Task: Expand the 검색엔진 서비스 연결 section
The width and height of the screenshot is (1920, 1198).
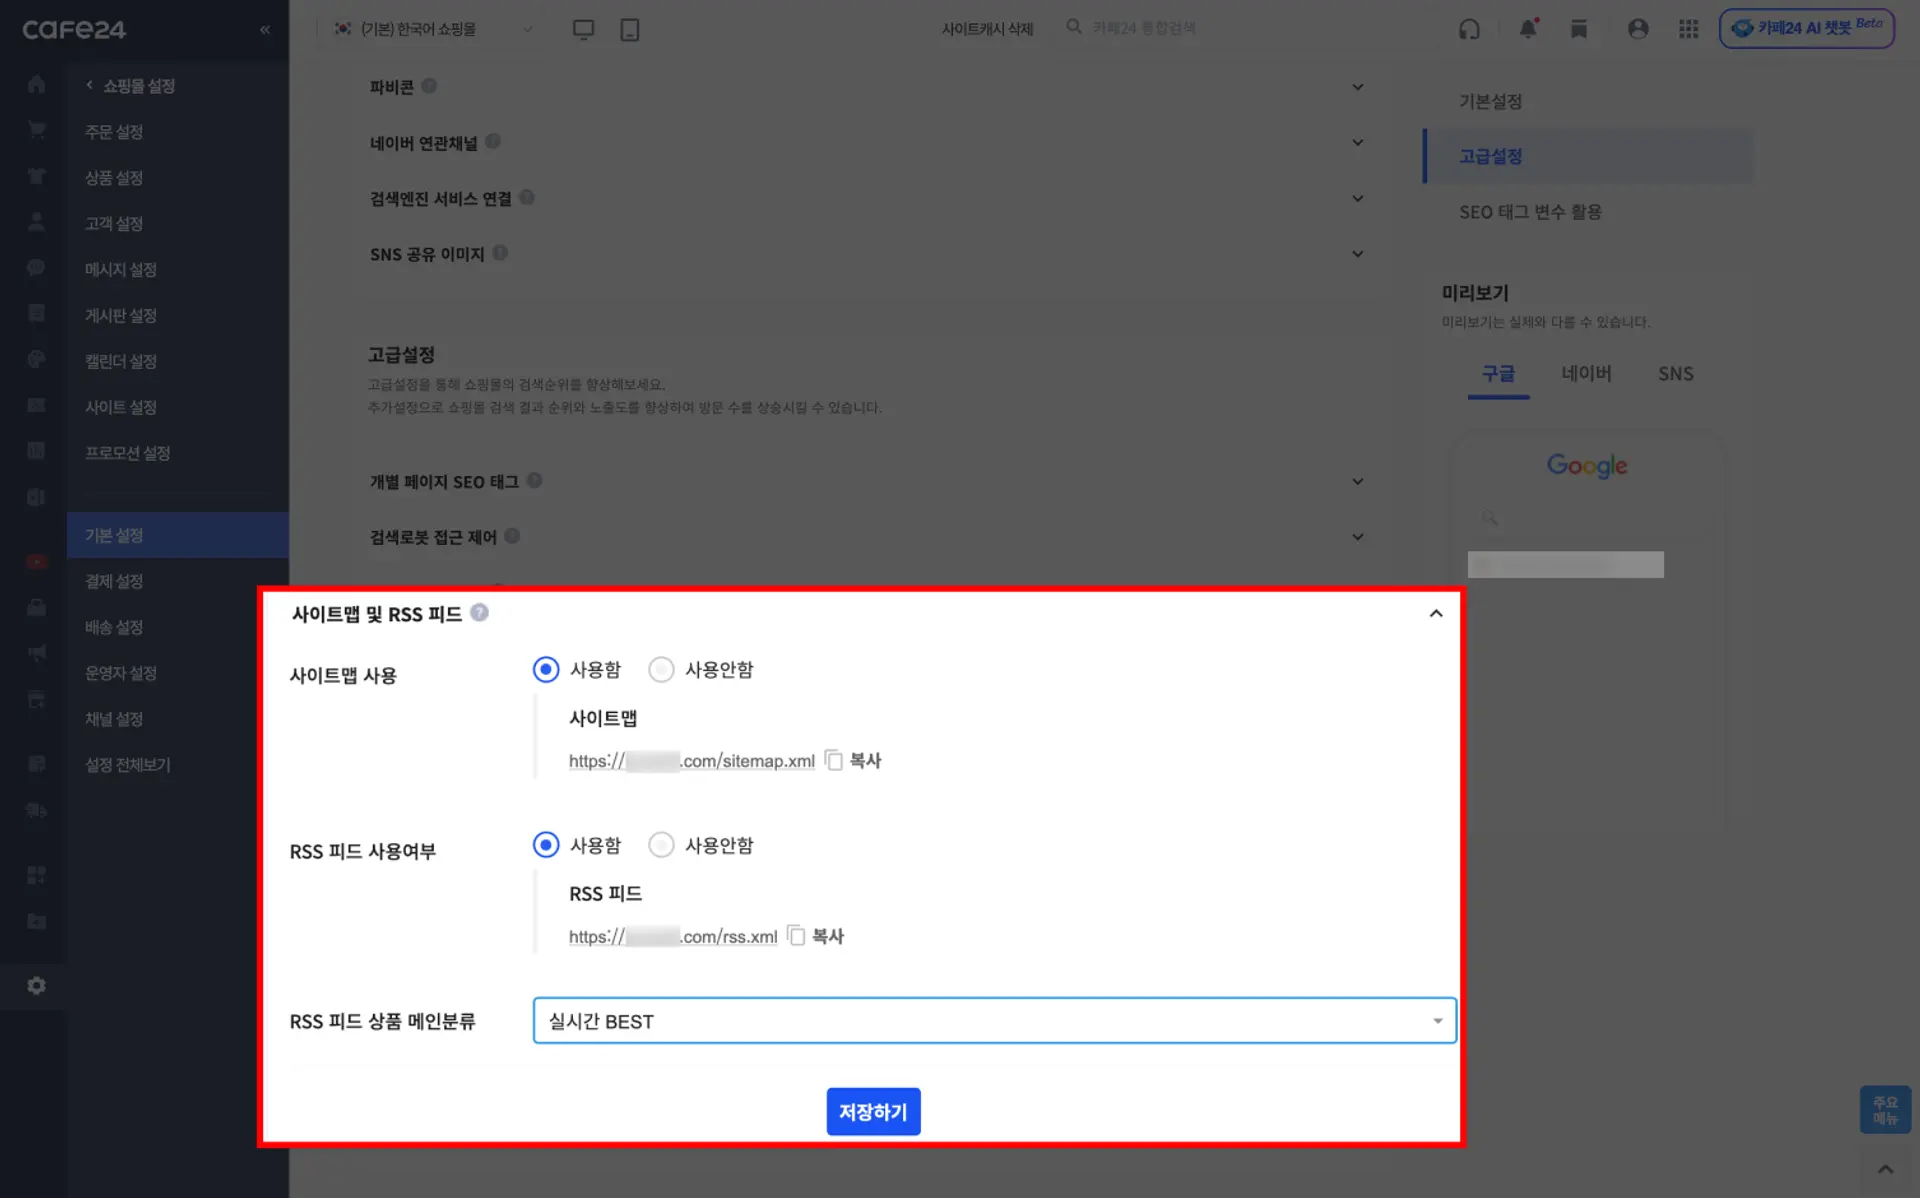Action: pyautogui.click(x=1358, y=199)
